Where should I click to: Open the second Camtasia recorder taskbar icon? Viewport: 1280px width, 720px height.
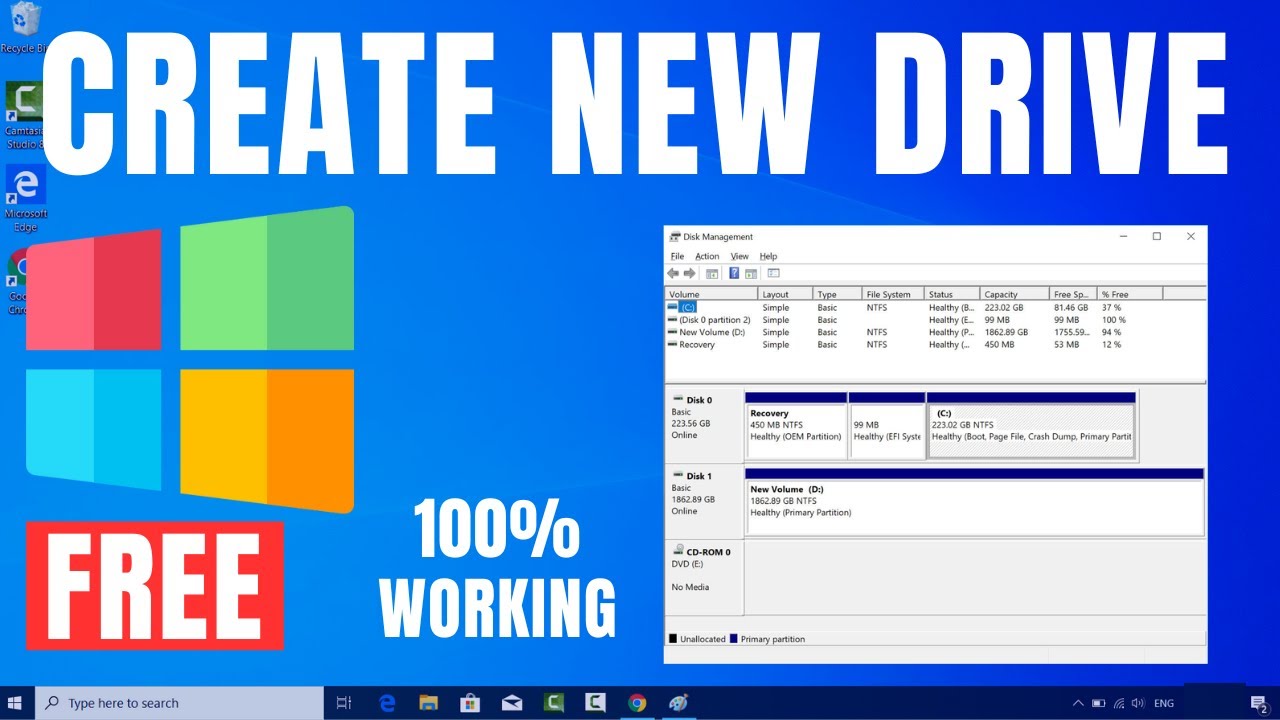tap(595, 703)
